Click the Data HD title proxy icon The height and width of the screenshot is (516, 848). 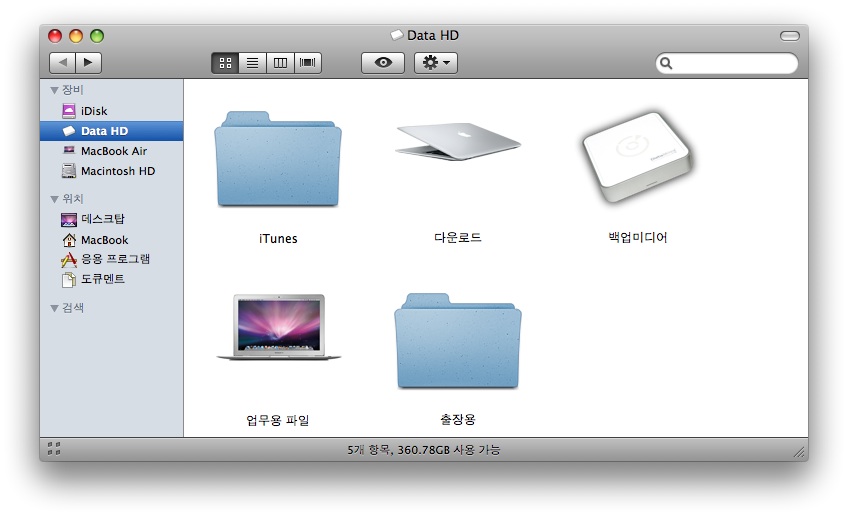tap(397, 35)
